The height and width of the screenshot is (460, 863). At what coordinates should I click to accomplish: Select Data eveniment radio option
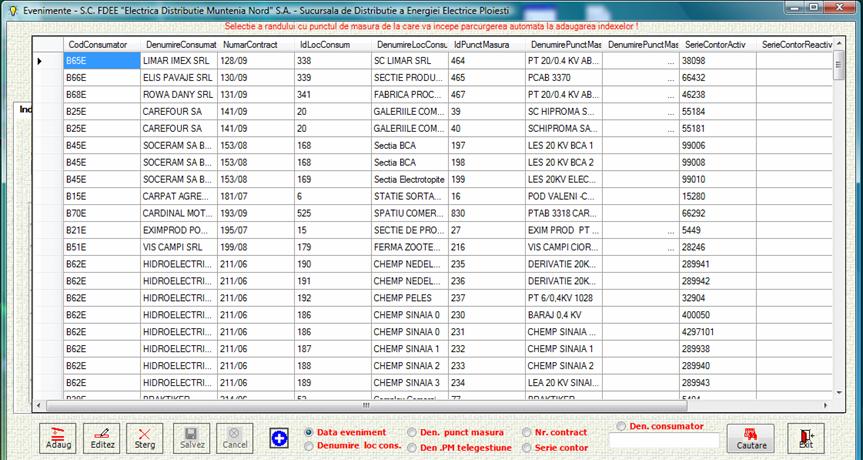pyautogui.click(x=309, y=432)
